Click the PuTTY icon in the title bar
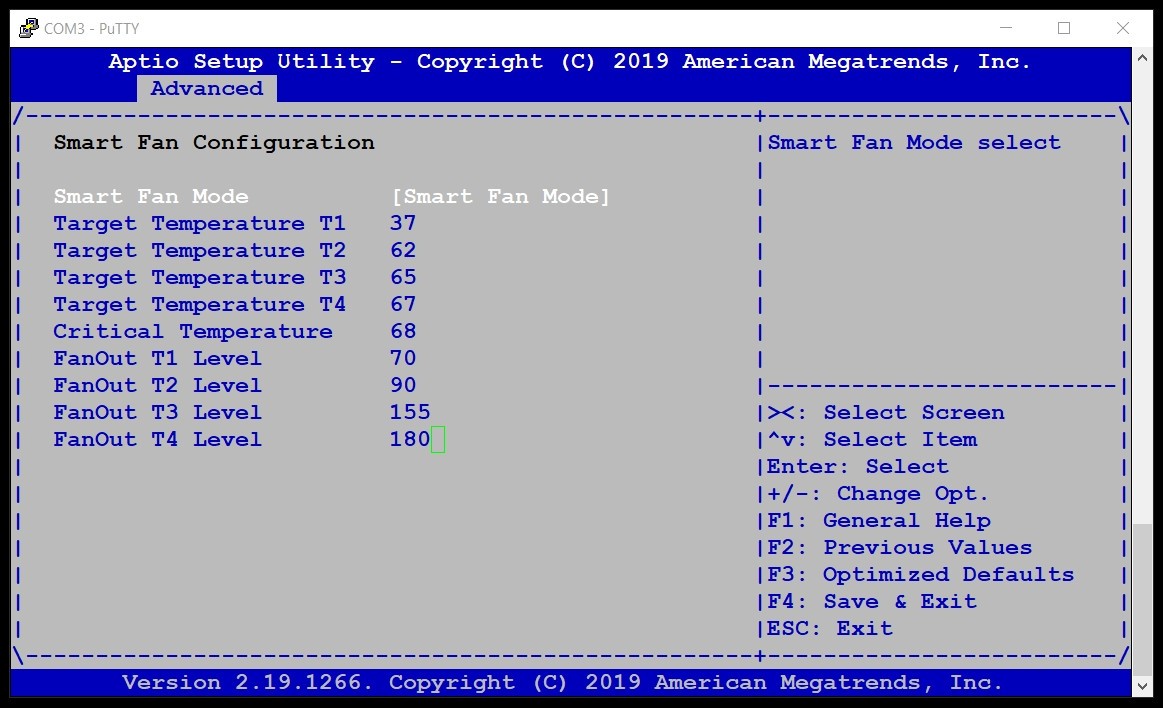This screenshot has width=1163, height=708. 28,28
